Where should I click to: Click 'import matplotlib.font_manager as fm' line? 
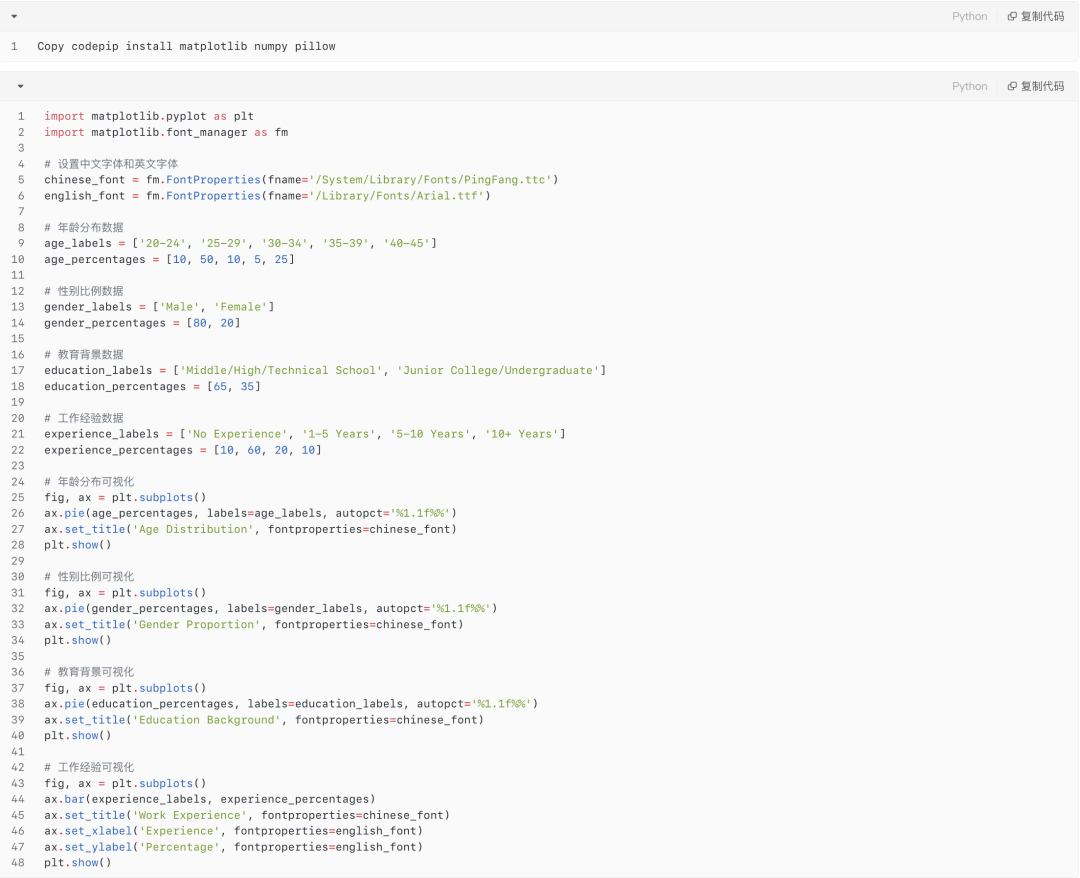coord(166,132)
